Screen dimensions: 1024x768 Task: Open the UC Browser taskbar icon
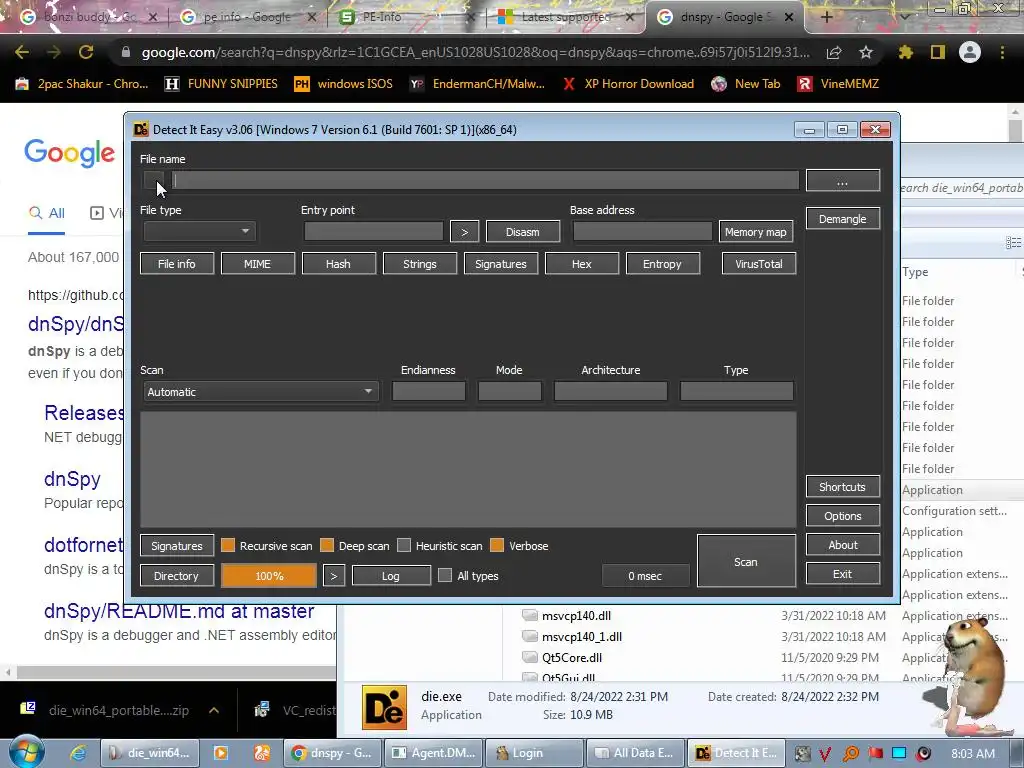click(x=261, y=753)
